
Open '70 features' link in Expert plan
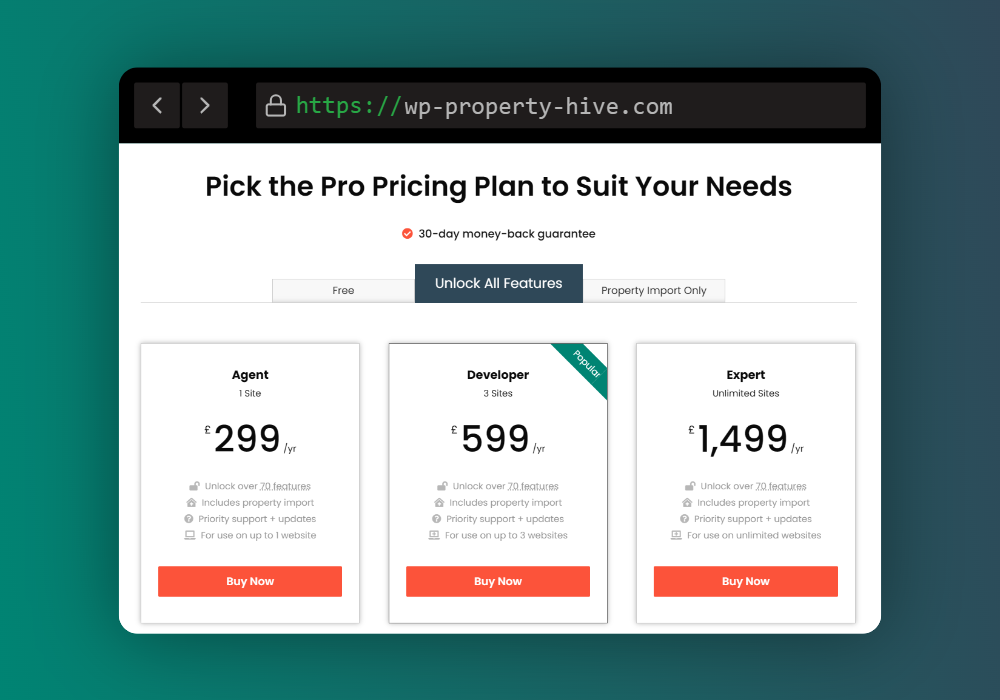781,486
